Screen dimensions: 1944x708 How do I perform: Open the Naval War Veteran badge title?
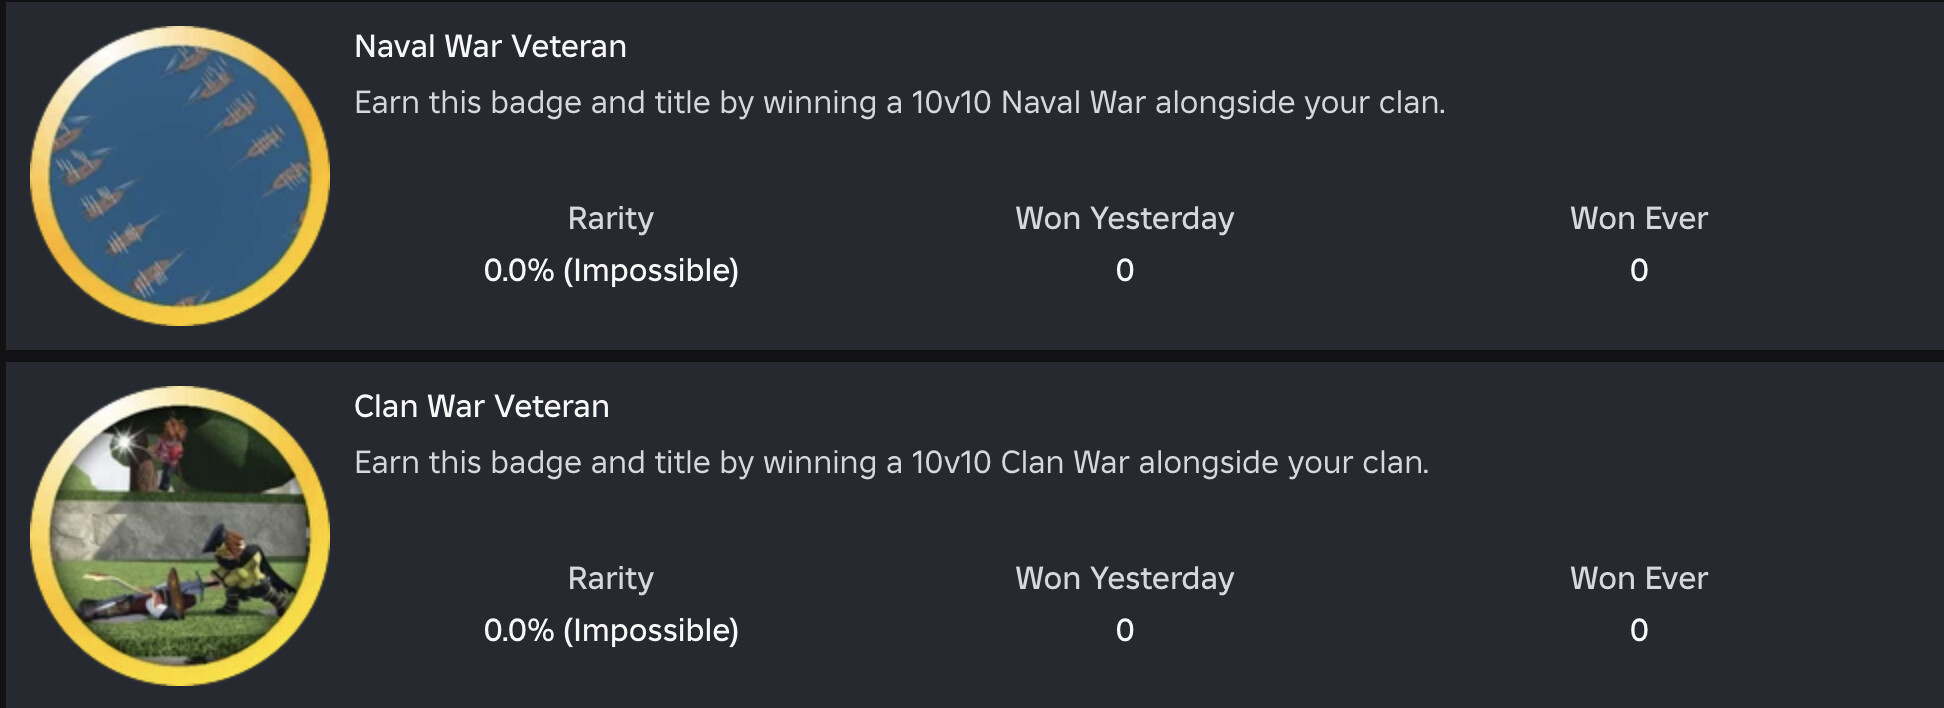[490, 47]
